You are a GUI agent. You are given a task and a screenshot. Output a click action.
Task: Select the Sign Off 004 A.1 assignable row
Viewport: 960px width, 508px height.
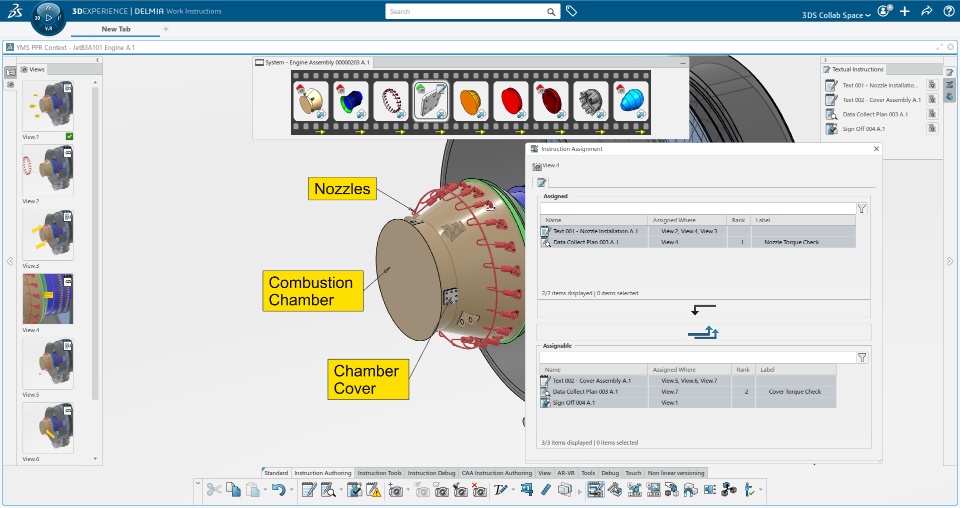click(x=688, y=403)
